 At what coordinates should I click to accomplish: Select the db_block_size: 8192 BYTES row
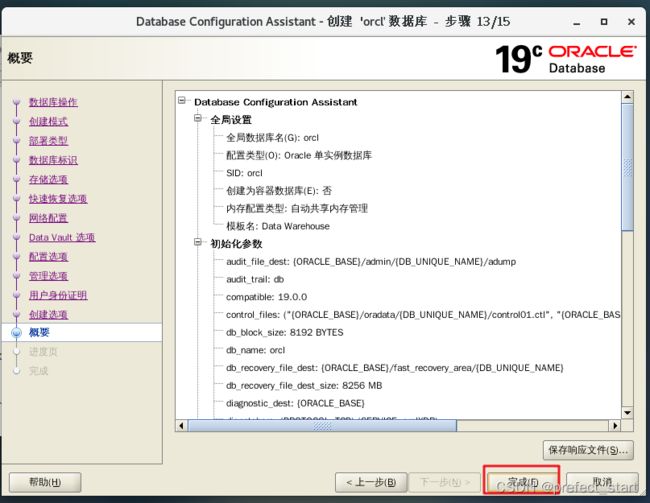[x=285, y=333]
